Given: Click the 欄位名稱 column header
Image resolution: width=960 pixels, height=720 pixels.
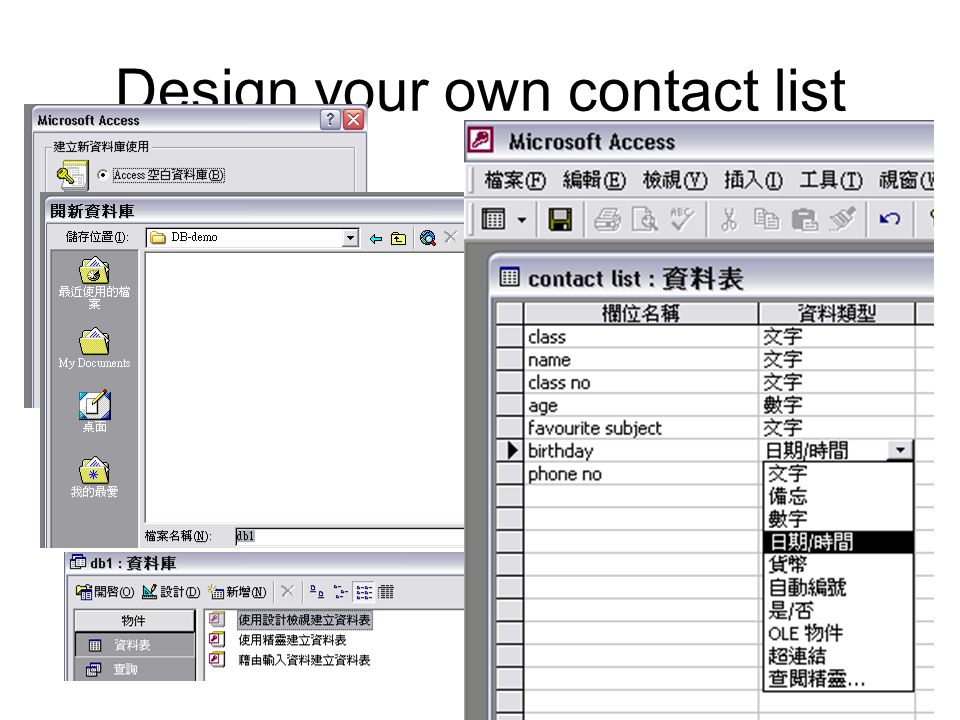Looking at the screenshot, I should [x=641, y=313].
